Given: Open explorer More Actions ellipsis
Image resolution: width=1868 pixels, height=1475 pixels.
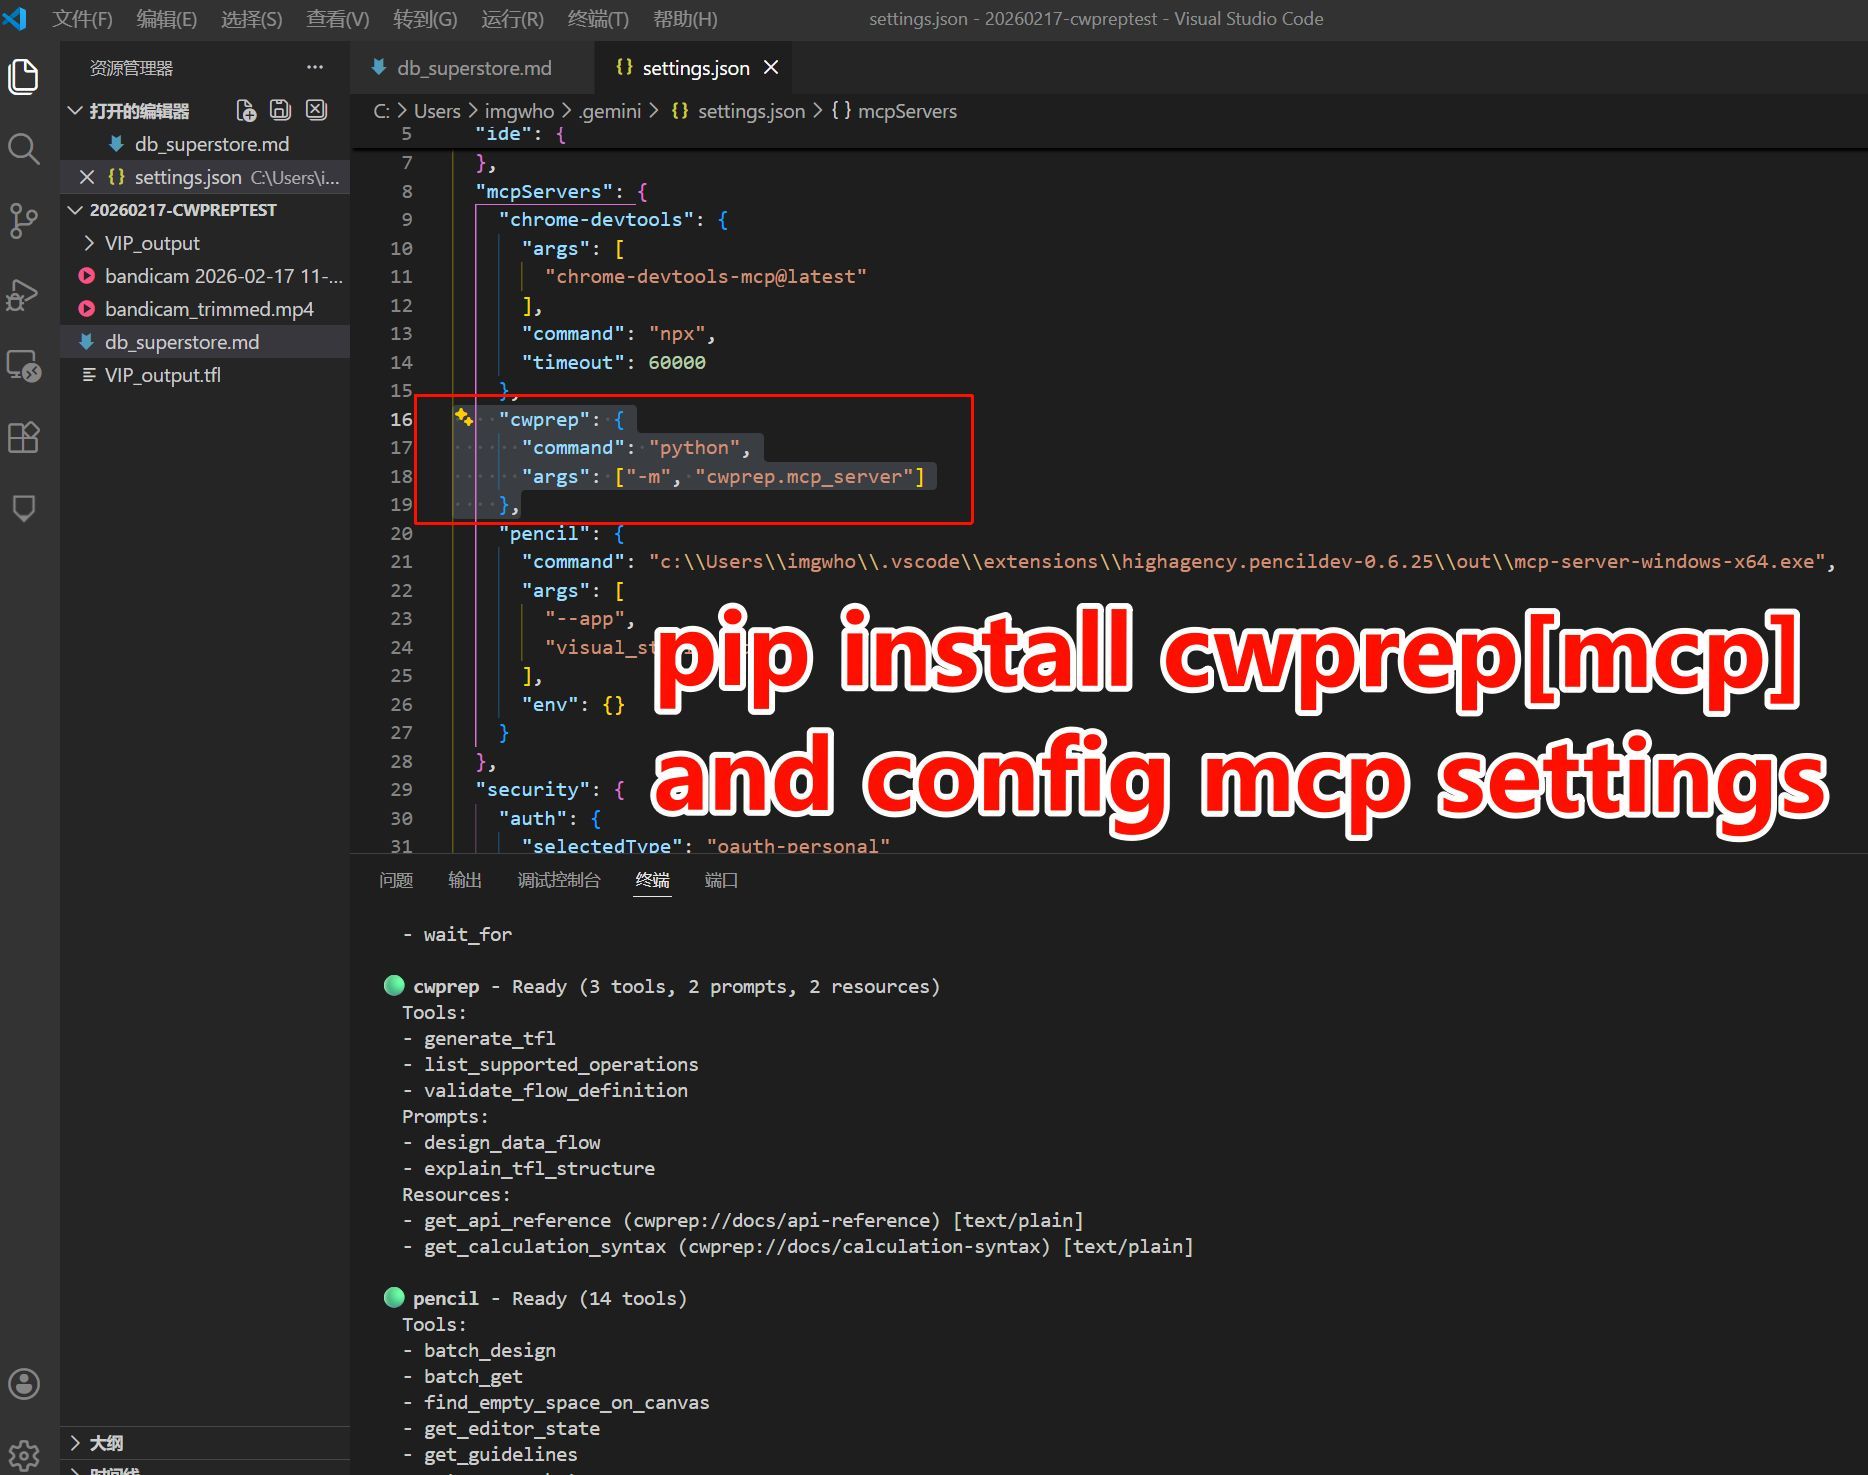Looking at the screenshot, I should point(315,67).
